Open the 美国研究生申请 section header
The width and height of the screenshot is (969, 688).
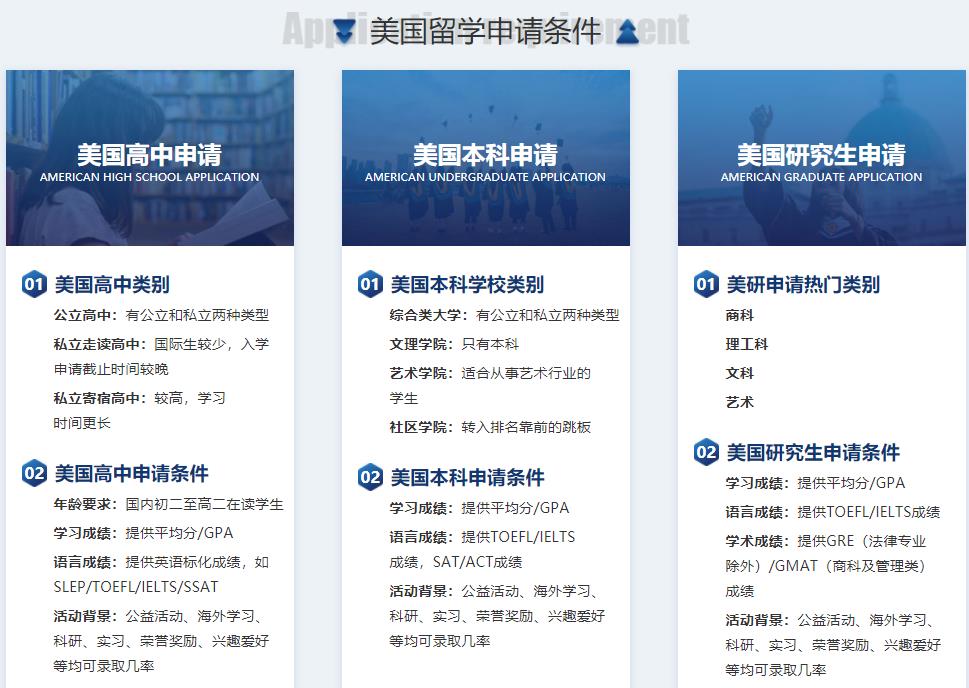(822, 155)
